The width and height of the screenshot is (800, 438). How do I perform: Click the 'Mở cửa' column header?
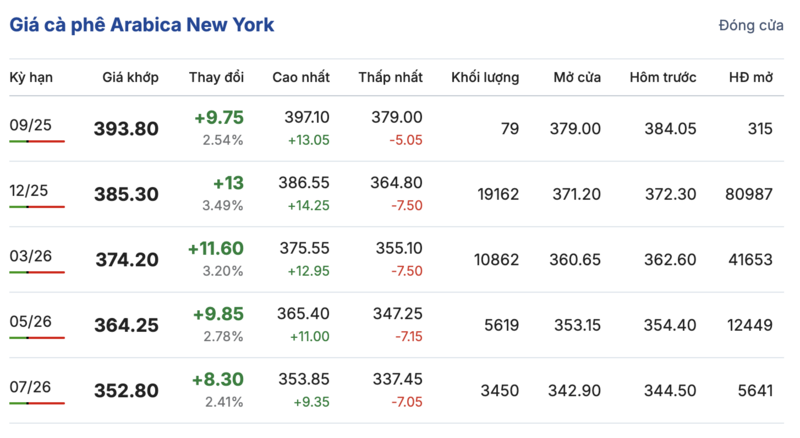[577, 77]
